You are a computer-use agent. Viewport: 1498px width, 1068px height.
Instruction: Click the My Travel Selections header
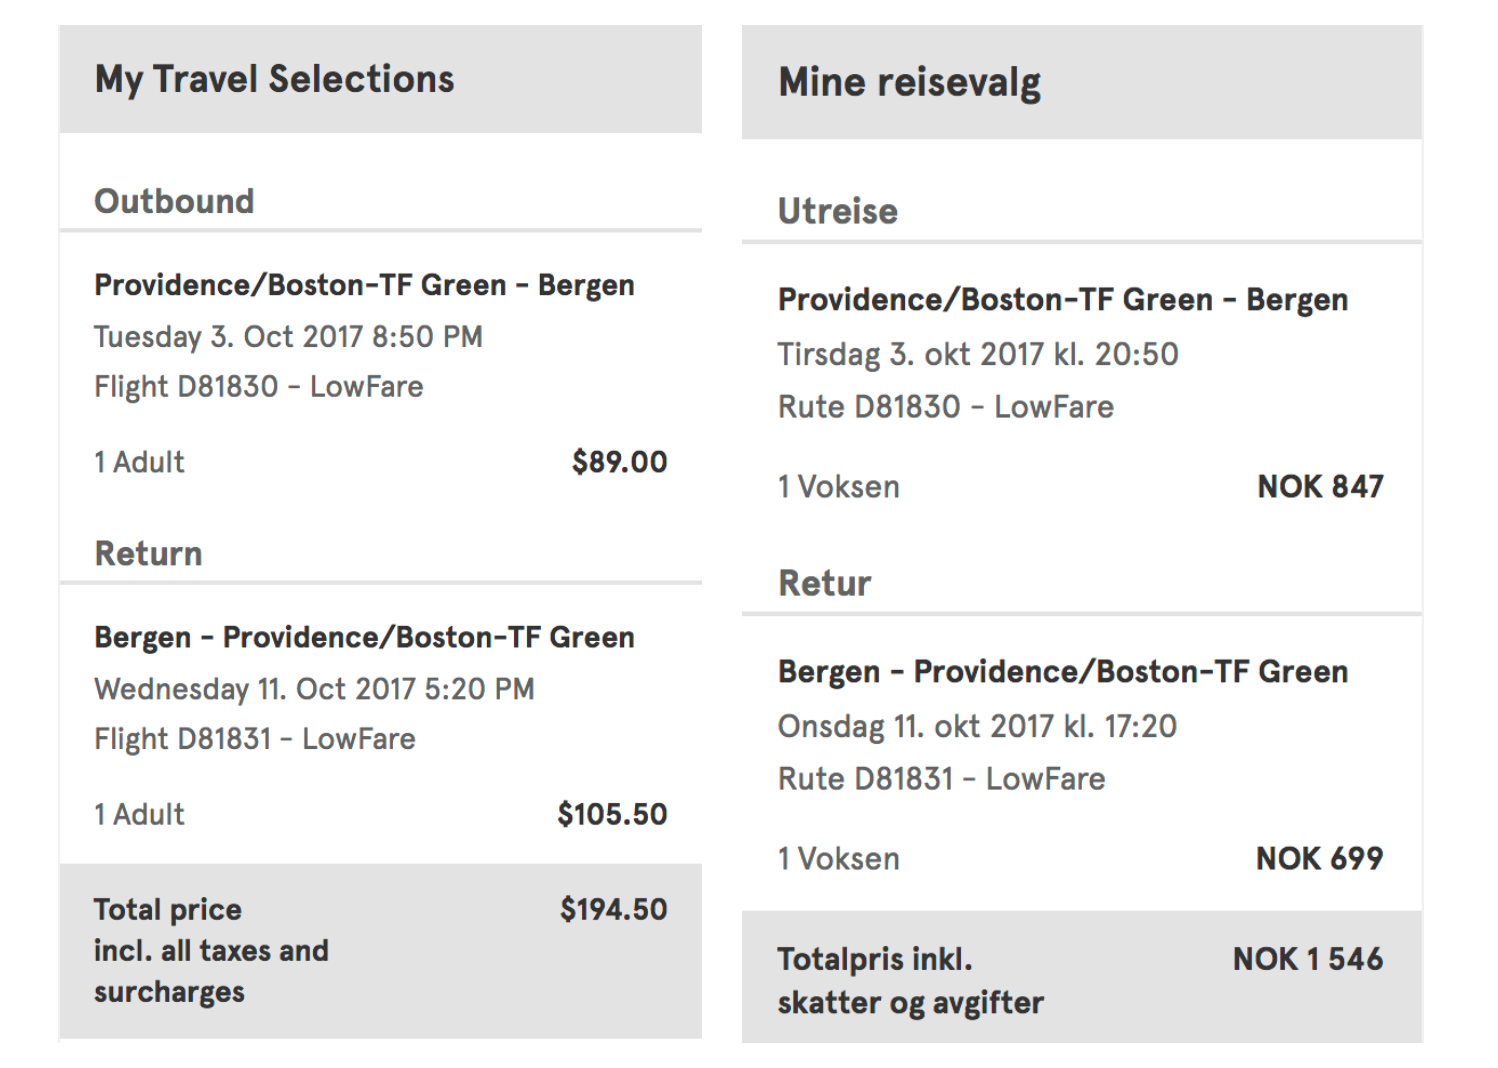pos(274,79)
